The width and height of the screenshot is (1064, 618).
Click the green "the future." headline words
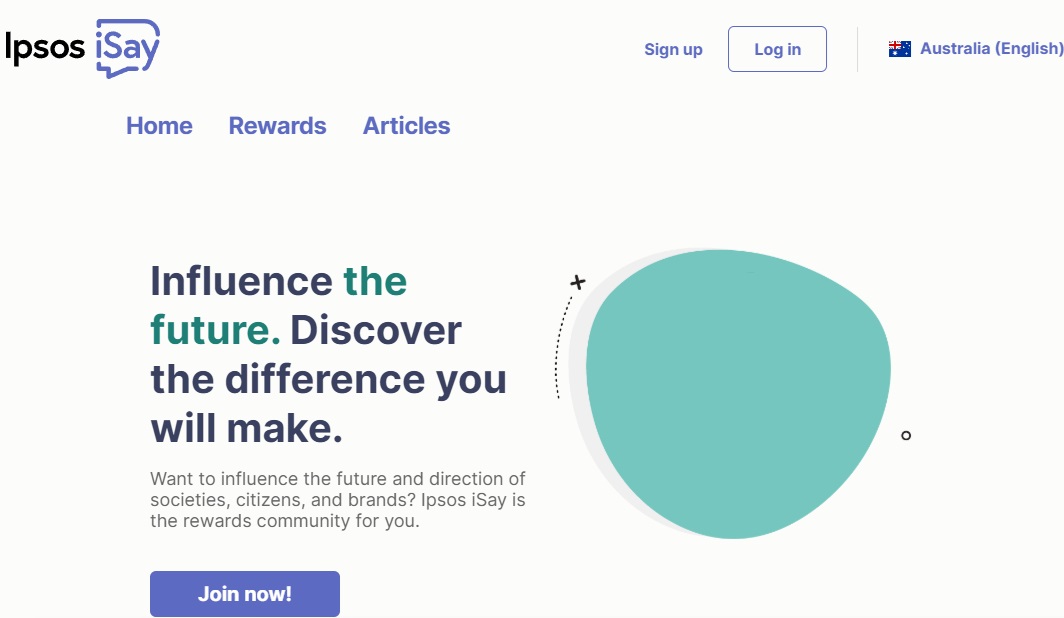pos(215,329)
